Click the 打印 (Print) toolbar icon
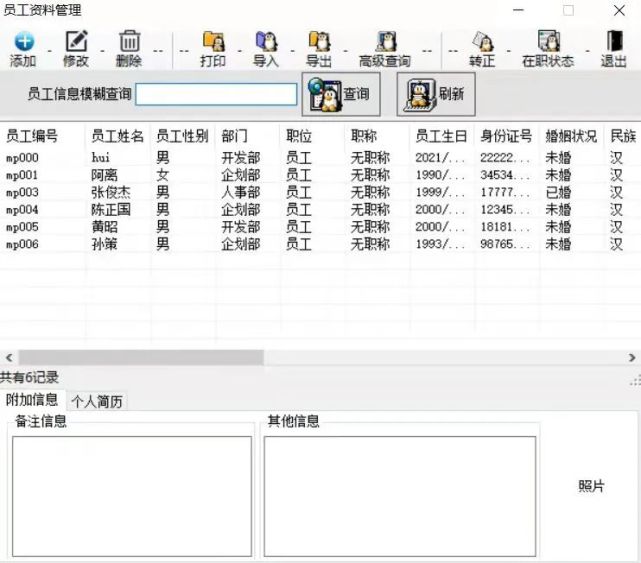 click(x=213, y=41)
